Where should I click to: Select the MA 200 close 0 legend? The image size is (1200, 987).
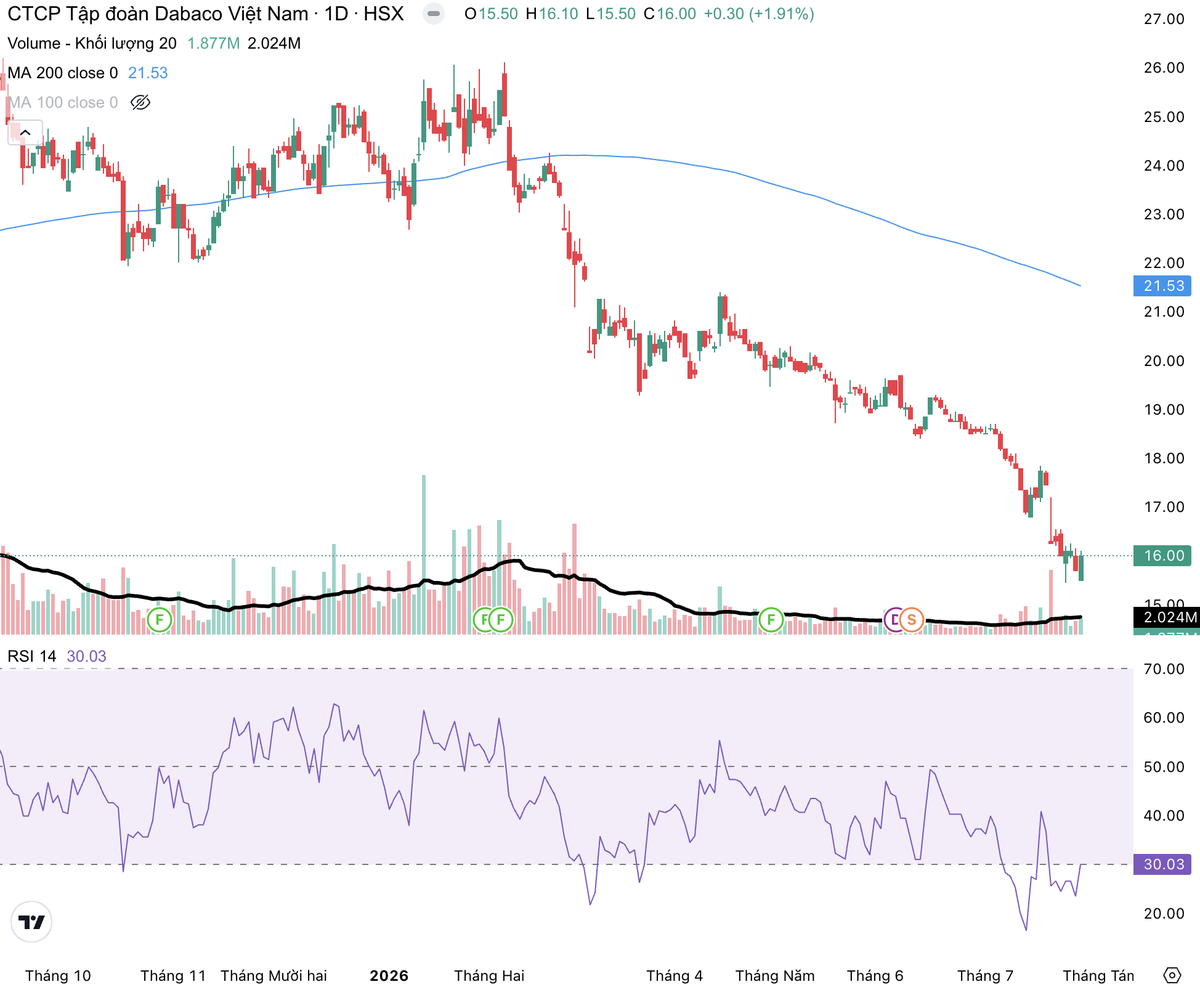tap(63, 73)
